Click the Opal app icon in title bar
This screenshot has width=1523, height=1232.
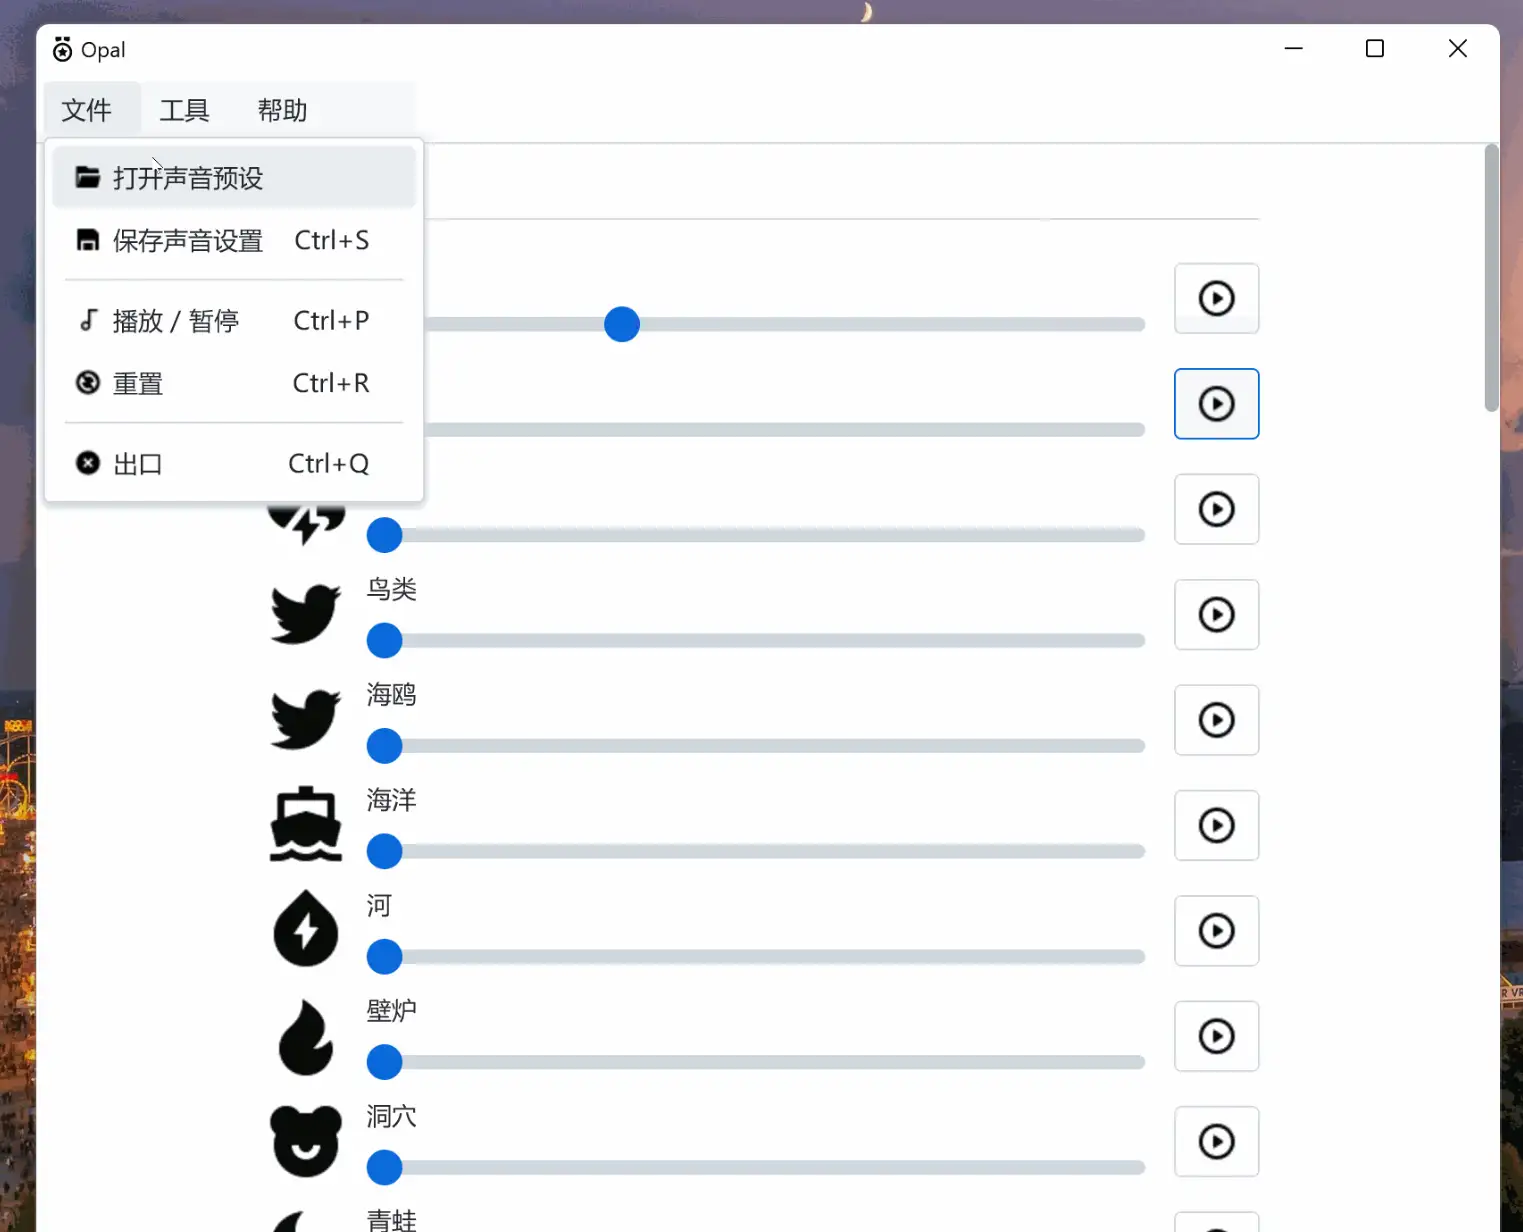pyautogui.click(x=62, y=49)
